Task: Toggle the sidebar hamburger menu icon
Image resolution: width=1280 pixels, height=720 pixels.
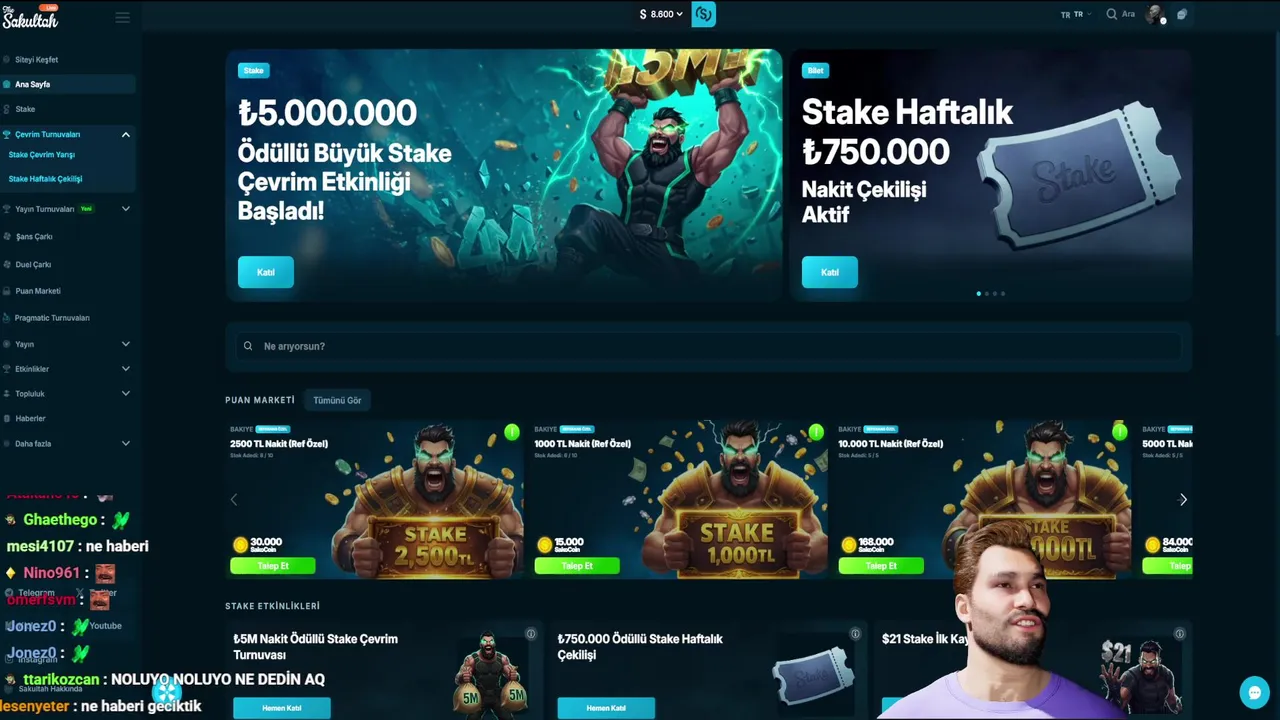Action: point(123,17)
